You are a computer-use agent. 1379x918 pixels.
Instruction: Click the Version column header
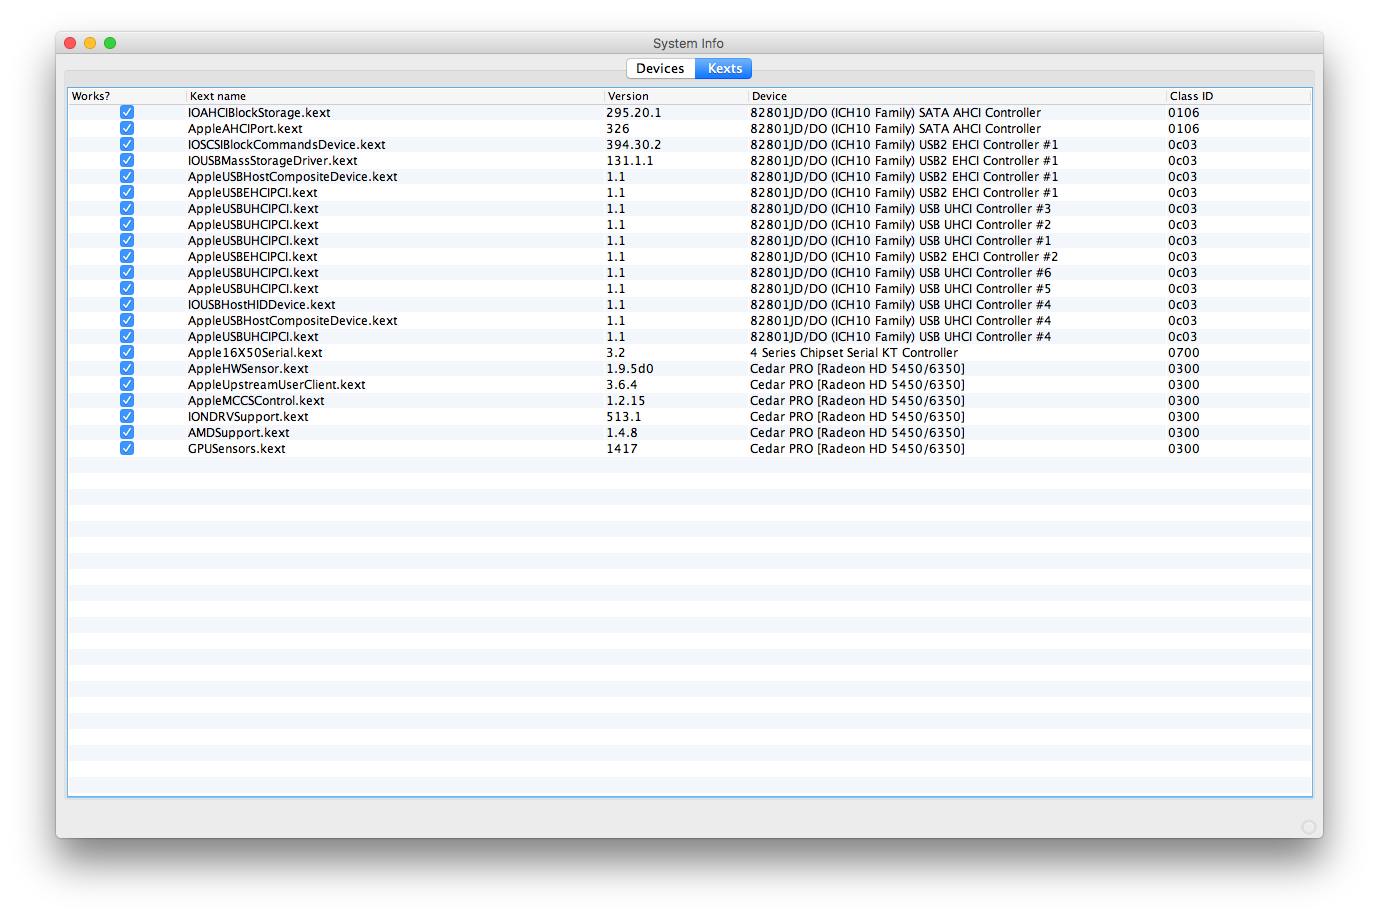(x=676, y=96)
